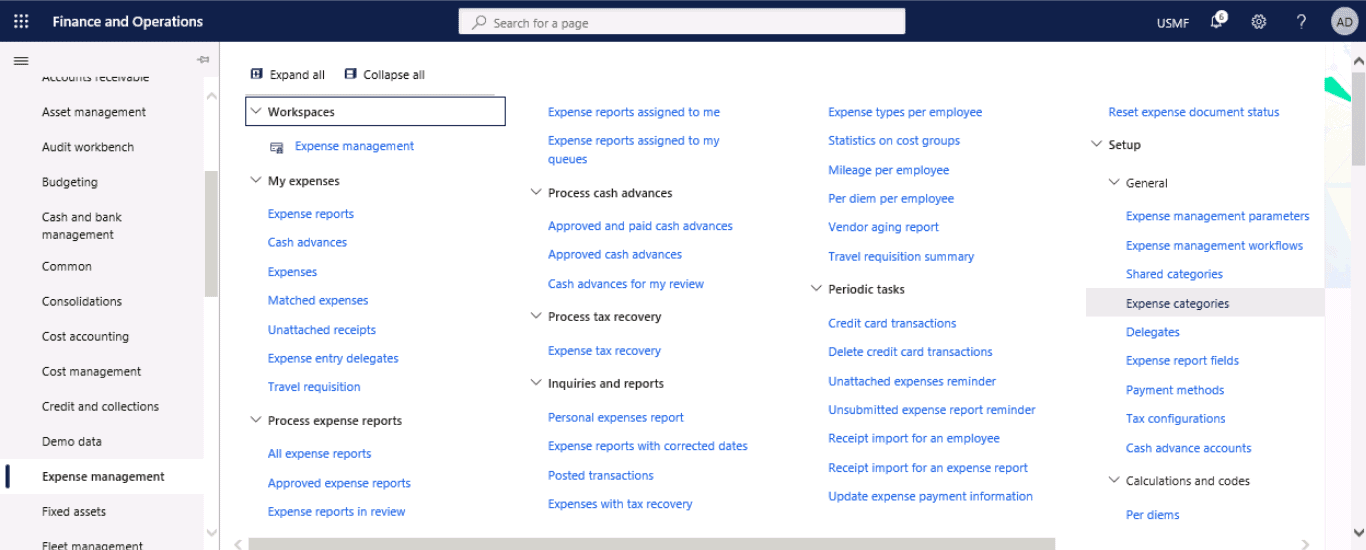The width and height of the screenshot is (1366, 550).
Task: Open the help question mark icon
Action: 1301,21
